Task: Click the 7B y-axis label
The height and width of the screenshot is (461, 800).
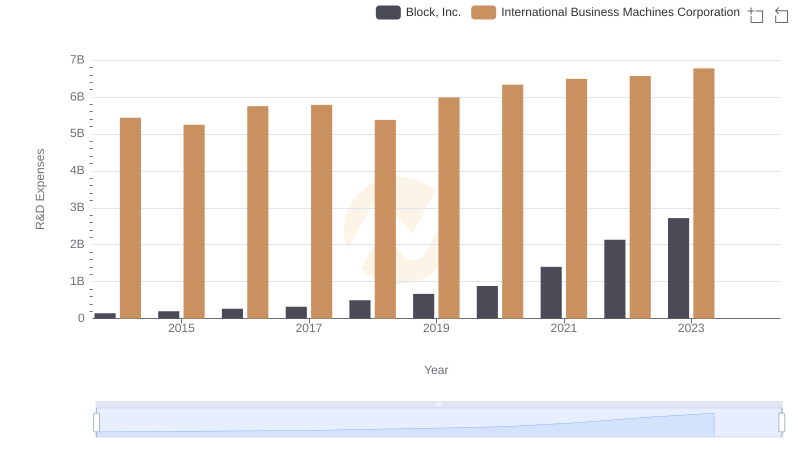Action: pos(77,60)
